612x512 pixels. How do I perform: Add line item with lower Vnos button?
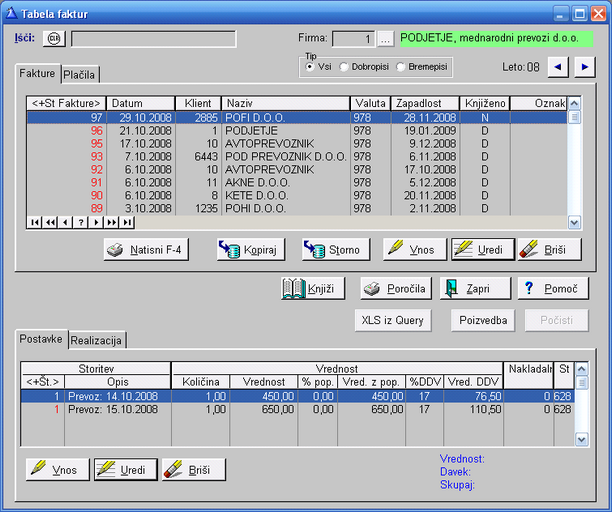58,470
